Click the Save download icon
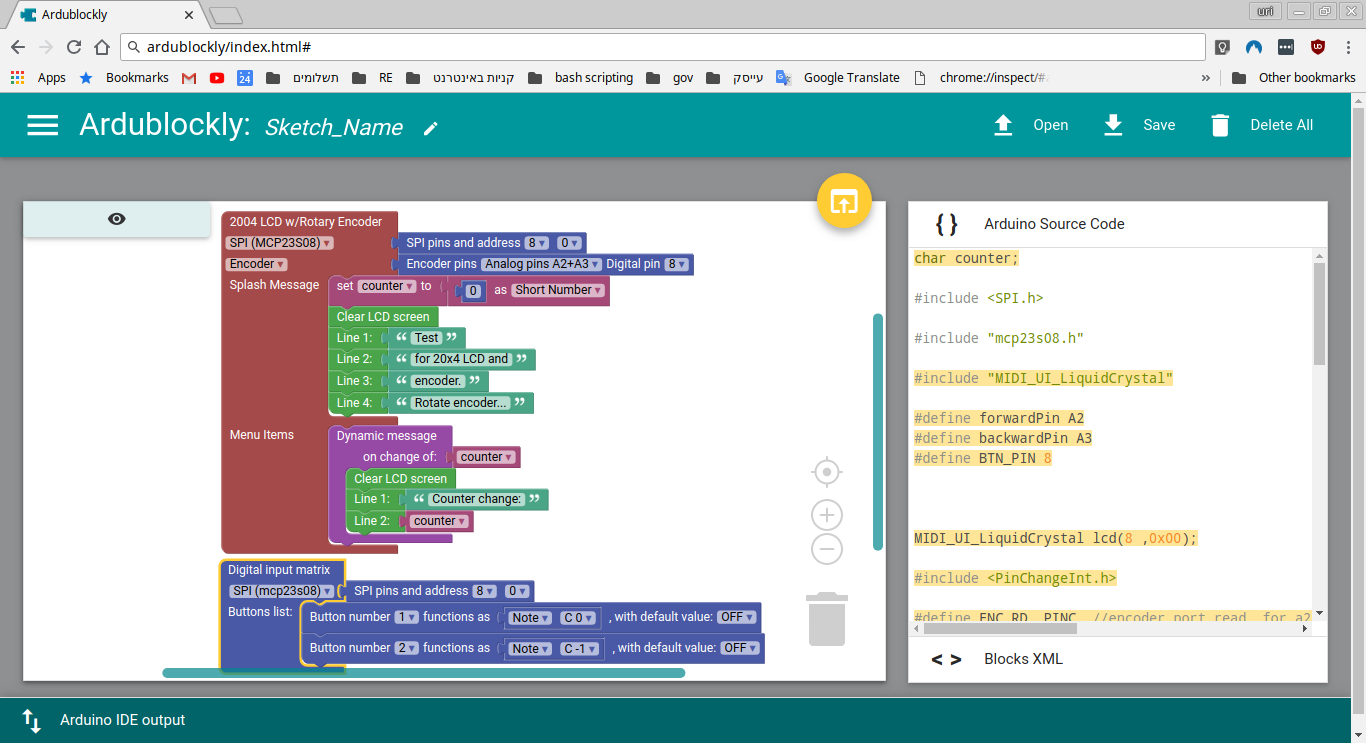Image resolution: width=1366 pixels, height=743 pixels. [x=1113, y=125]
